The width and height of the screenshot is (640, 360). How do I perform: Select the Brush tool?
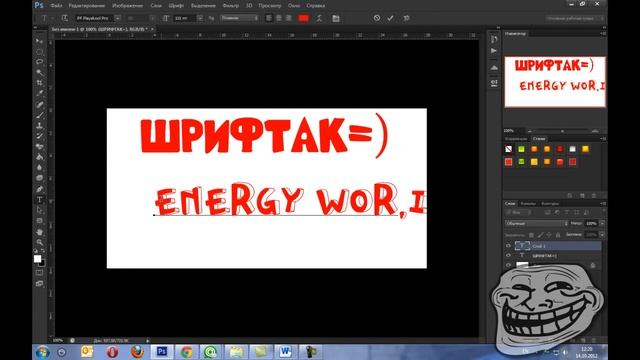click(x=39, y=115)
